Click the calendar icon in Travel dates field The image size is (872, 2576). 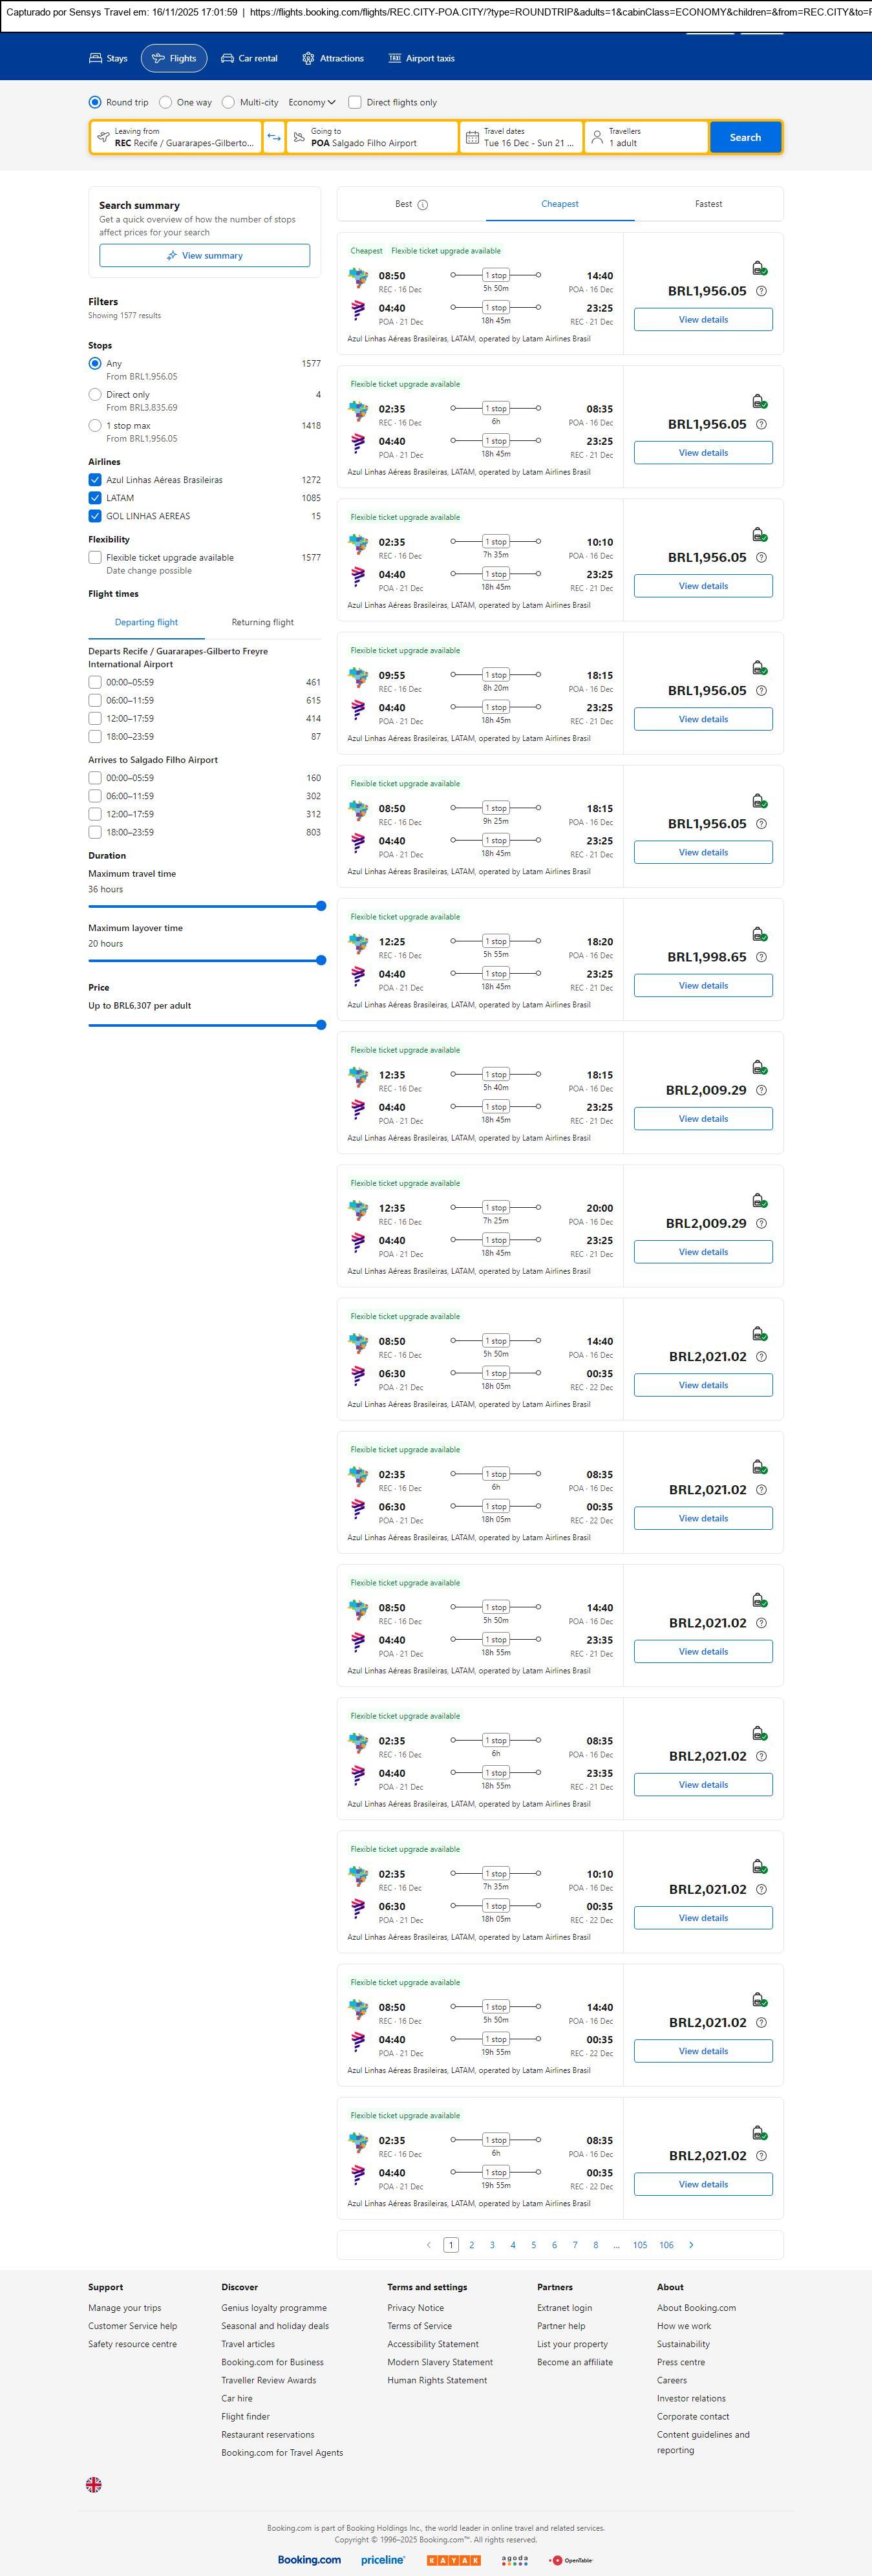tap(472, 137)
